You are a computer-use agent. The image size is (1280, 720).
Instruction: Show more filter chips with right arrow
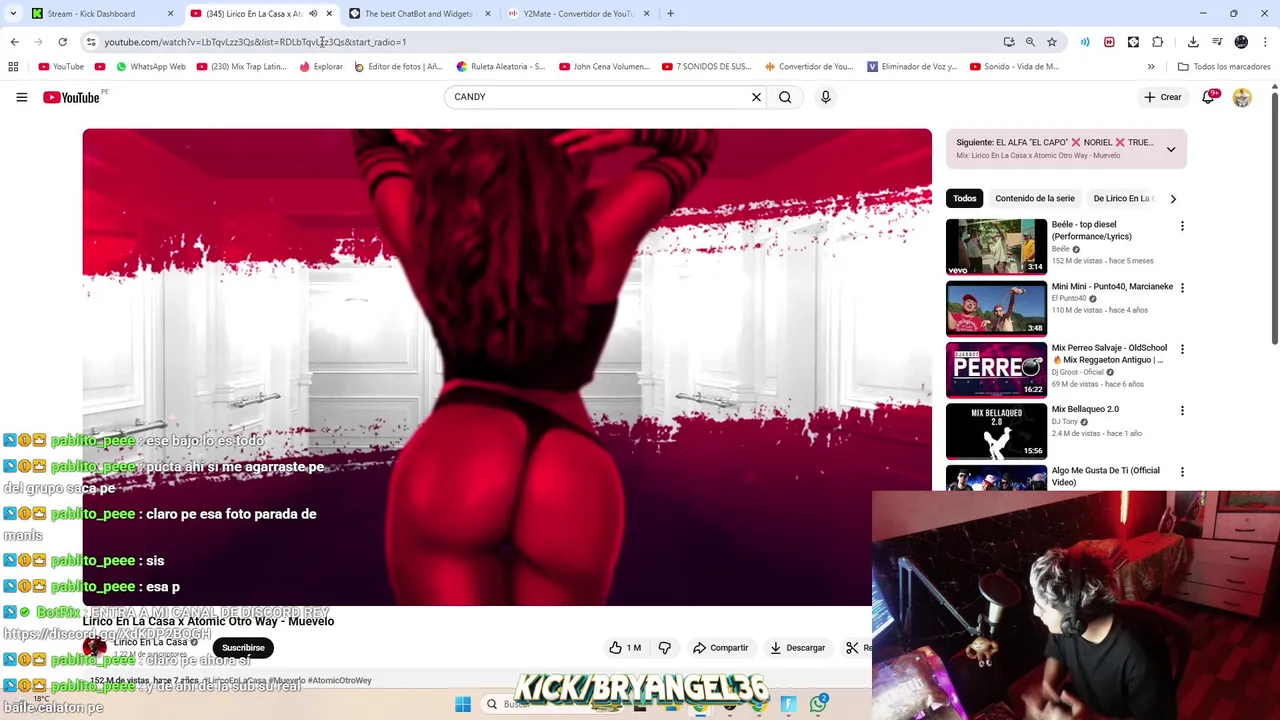(1173, 198)
